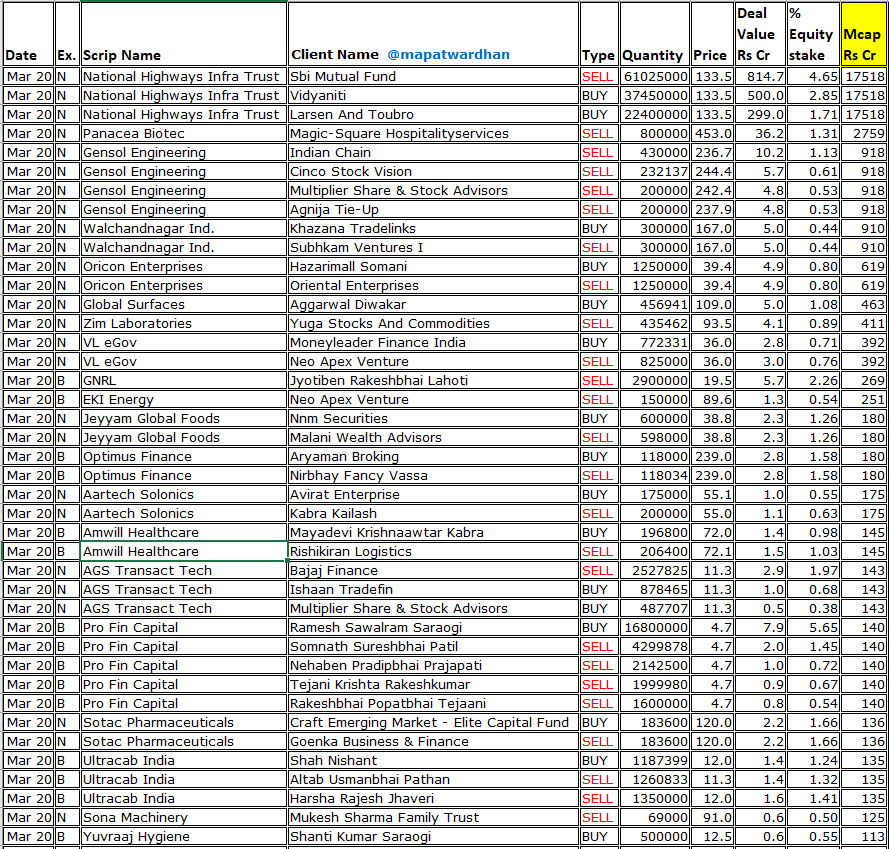Viewport: 889px width, 849px height.
Task: Click Goenka Business & Finance cell
Action: 433,741
